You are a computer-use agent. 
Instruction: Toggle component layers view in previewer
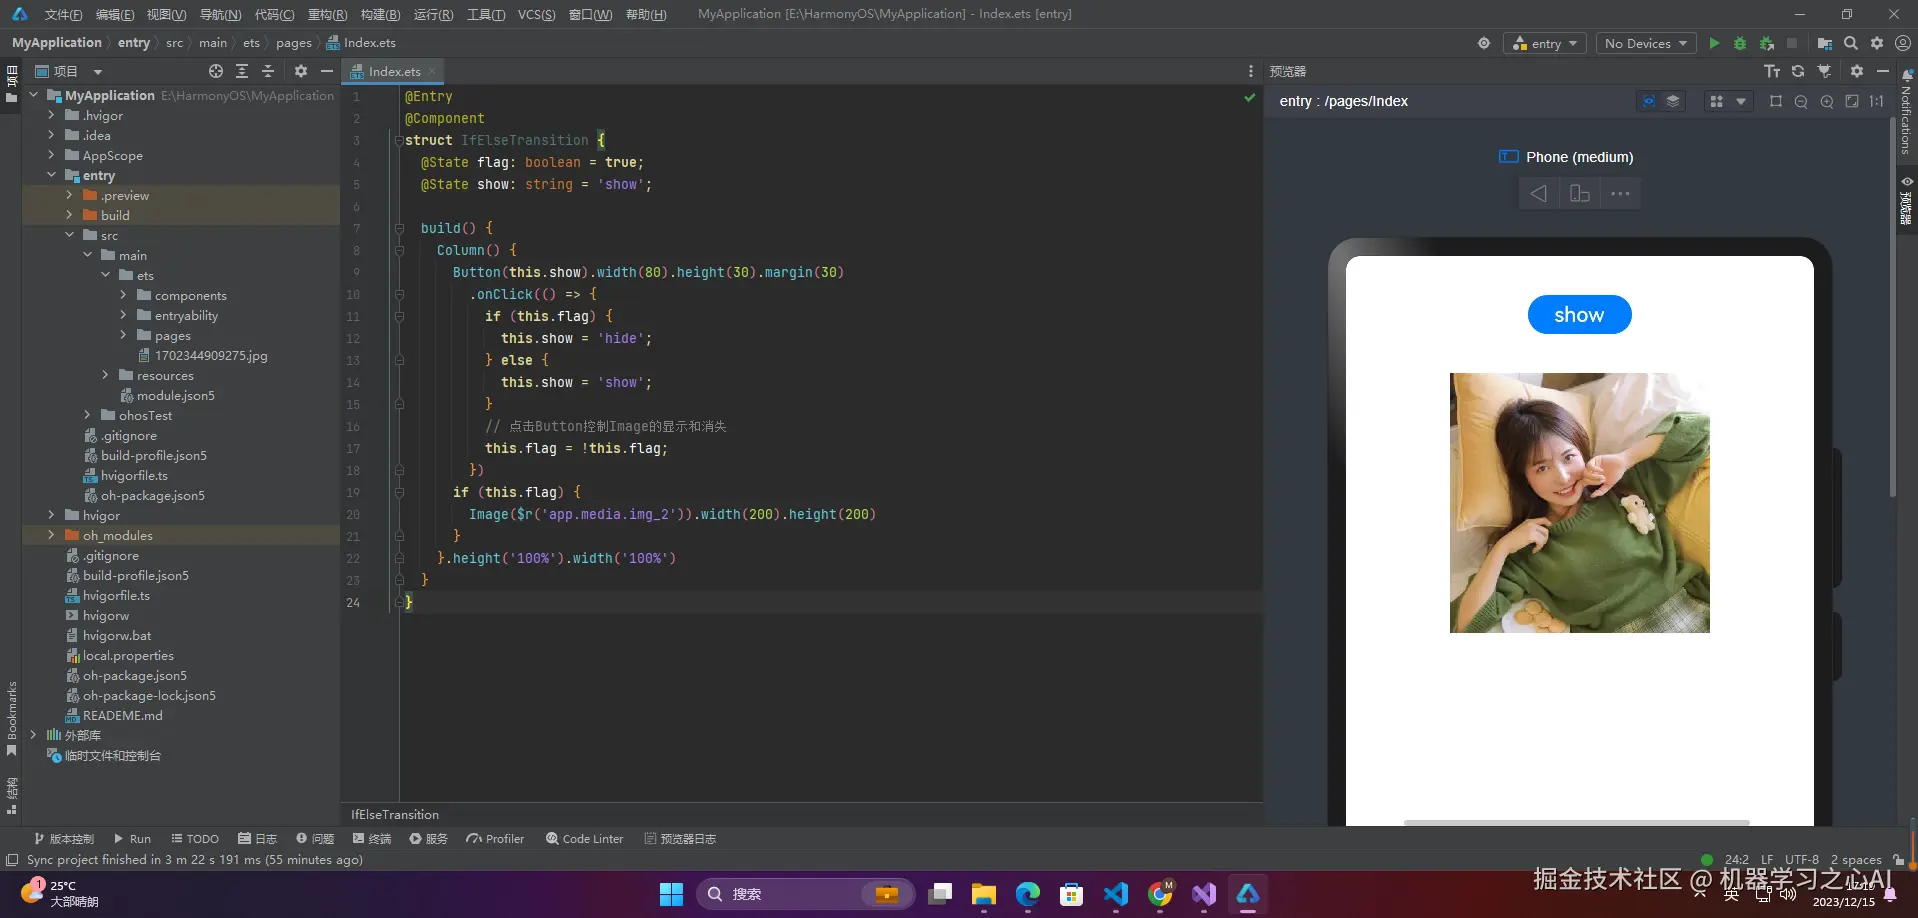click(1673, 101)
